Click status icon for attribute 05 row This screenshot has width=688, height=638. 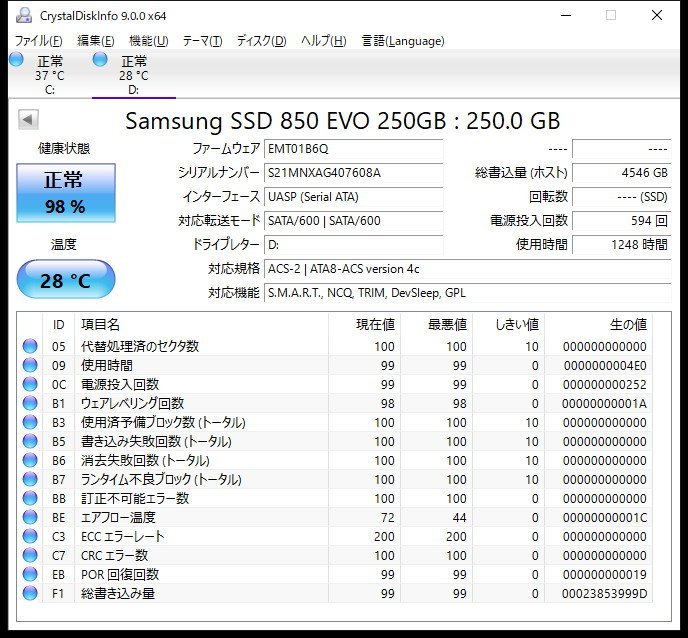coord(30,346)
